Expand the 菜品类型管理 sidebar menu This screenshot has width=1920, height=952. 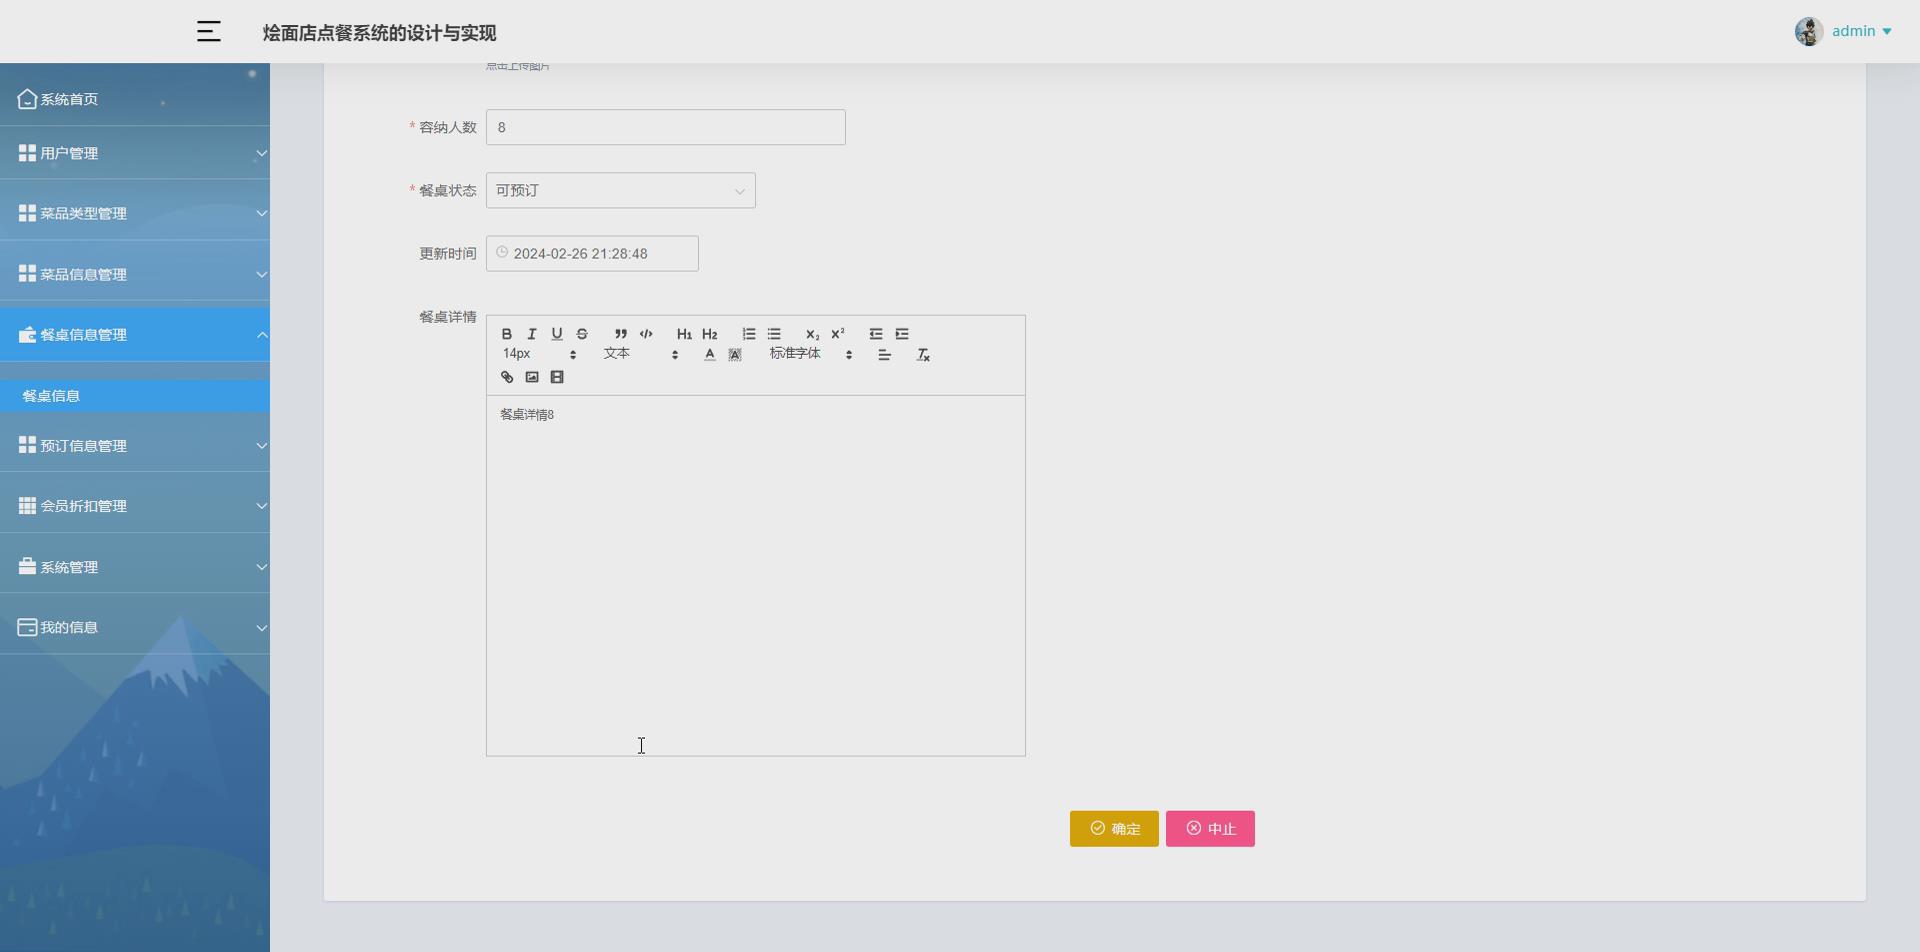(135, 213)
